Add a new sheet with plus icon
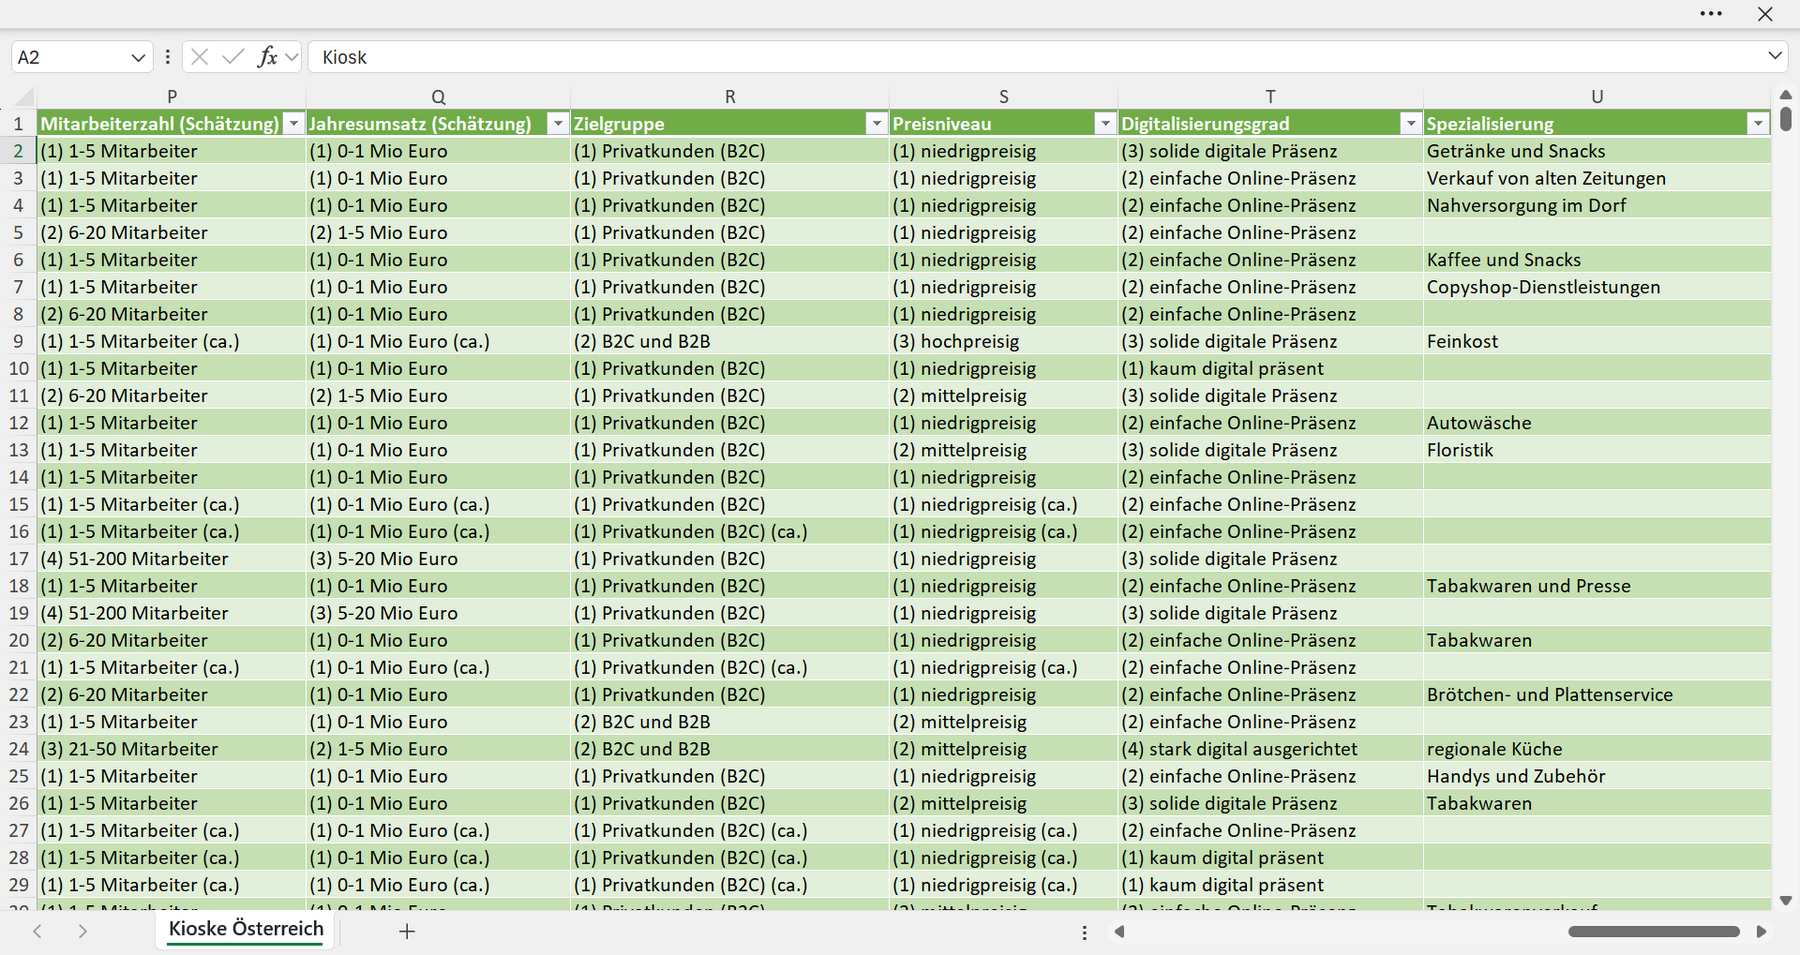1800x955 pixels. coord(407,931)
